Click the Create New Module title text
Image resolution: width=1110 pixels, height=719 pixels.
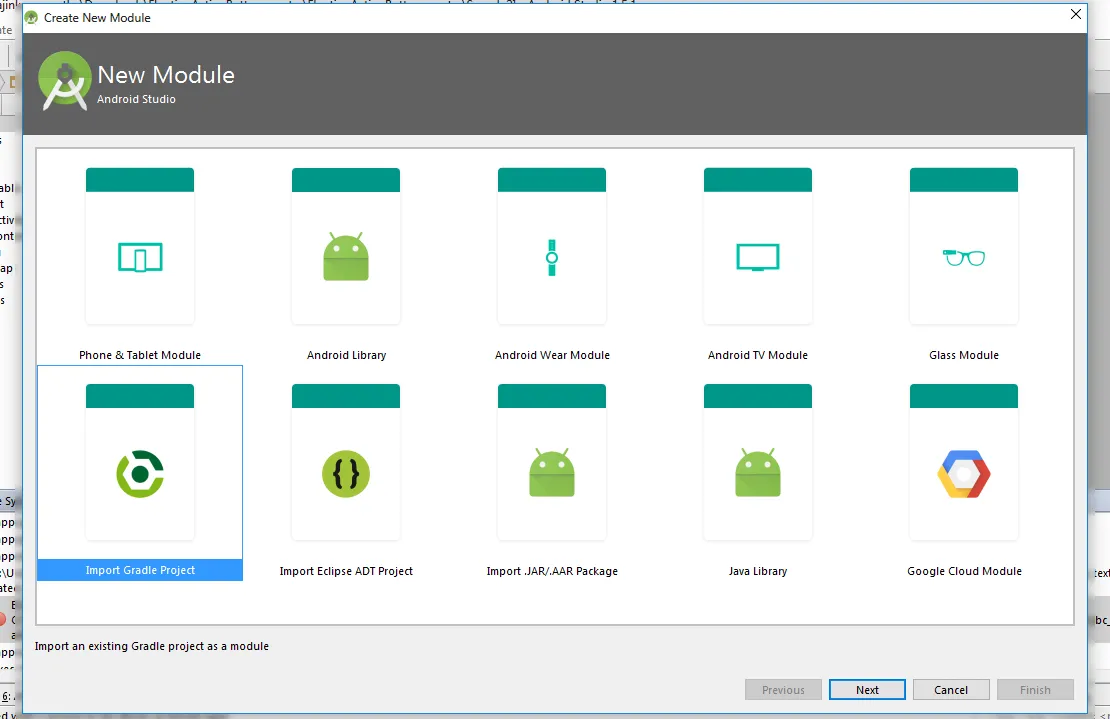97,18
